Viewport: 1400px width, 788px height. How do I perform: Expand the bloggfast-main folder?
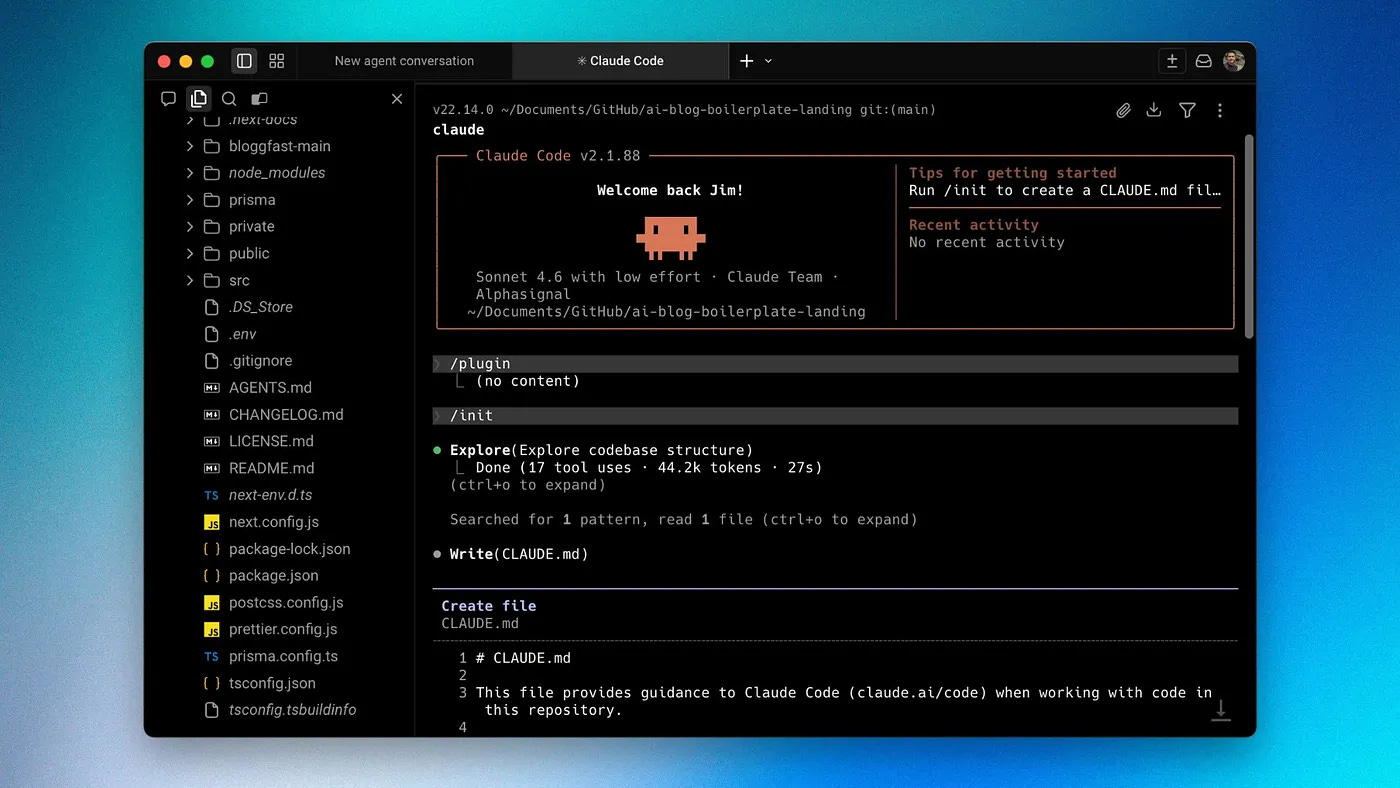click(x=190, y=146)
